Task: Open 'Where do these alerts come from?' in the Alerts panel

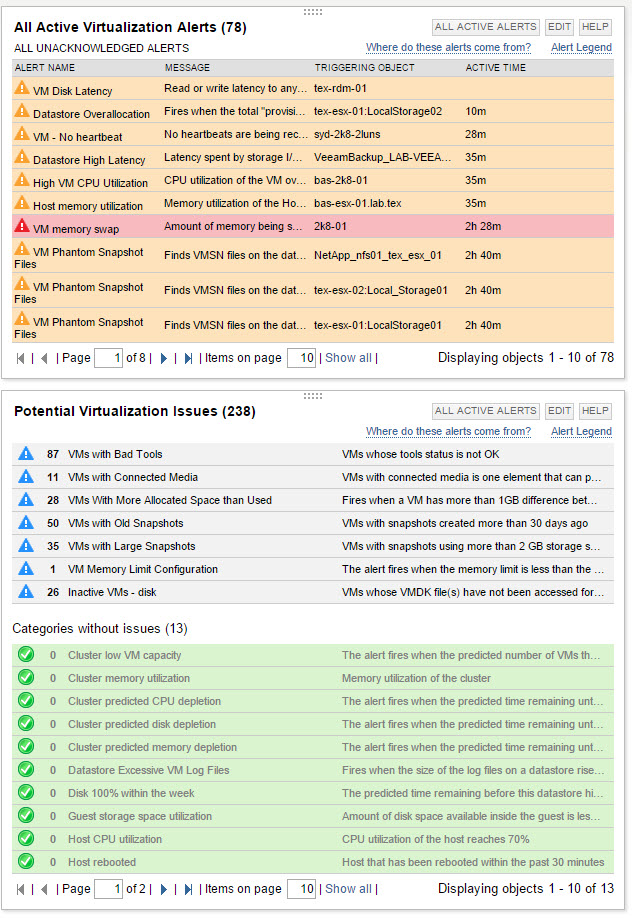Action: click(448, 47)
